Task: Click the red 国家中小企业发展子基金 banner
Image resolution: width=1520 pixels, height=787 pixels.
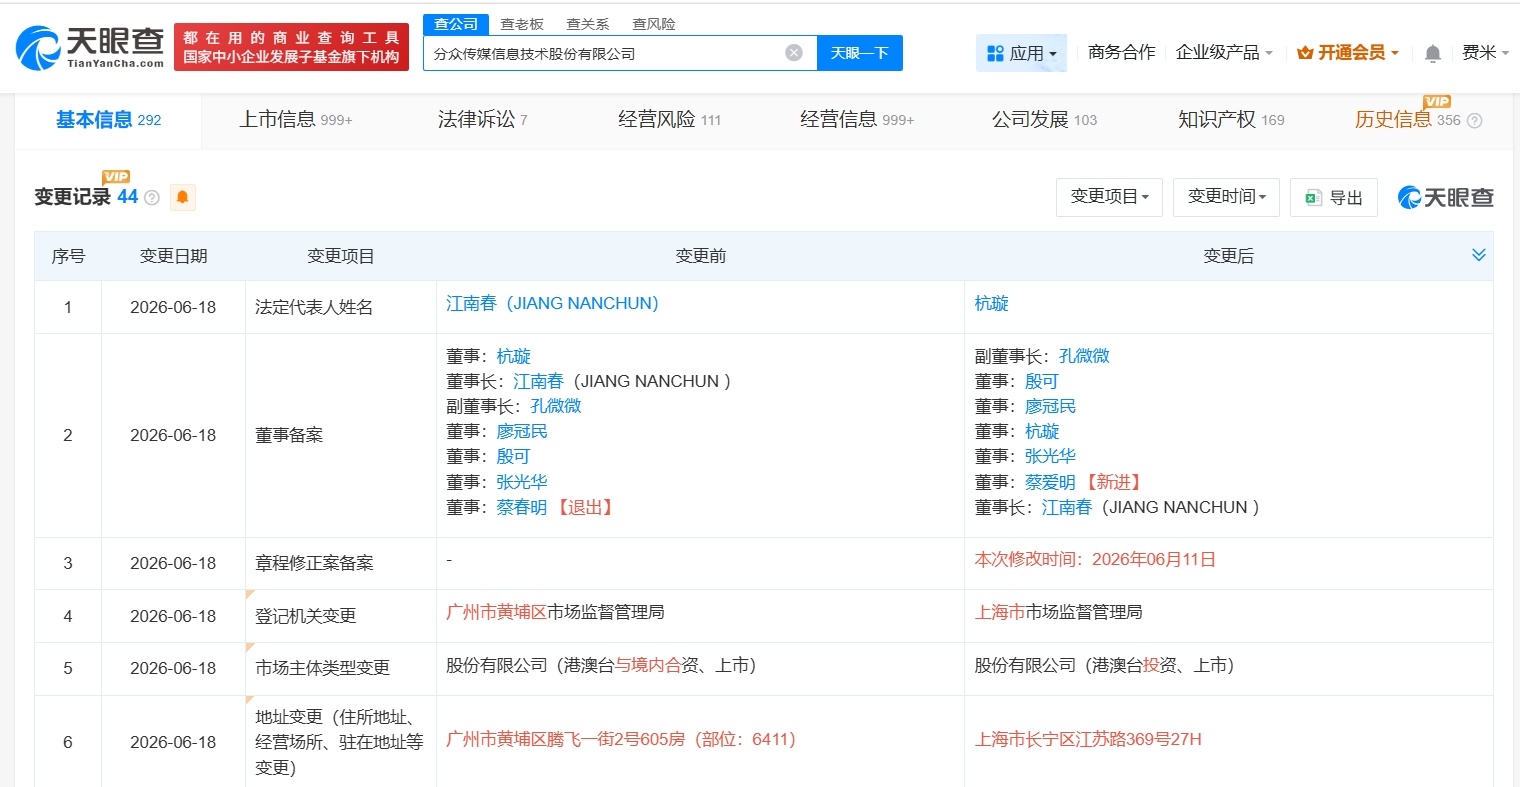Action: click(291, 47)
